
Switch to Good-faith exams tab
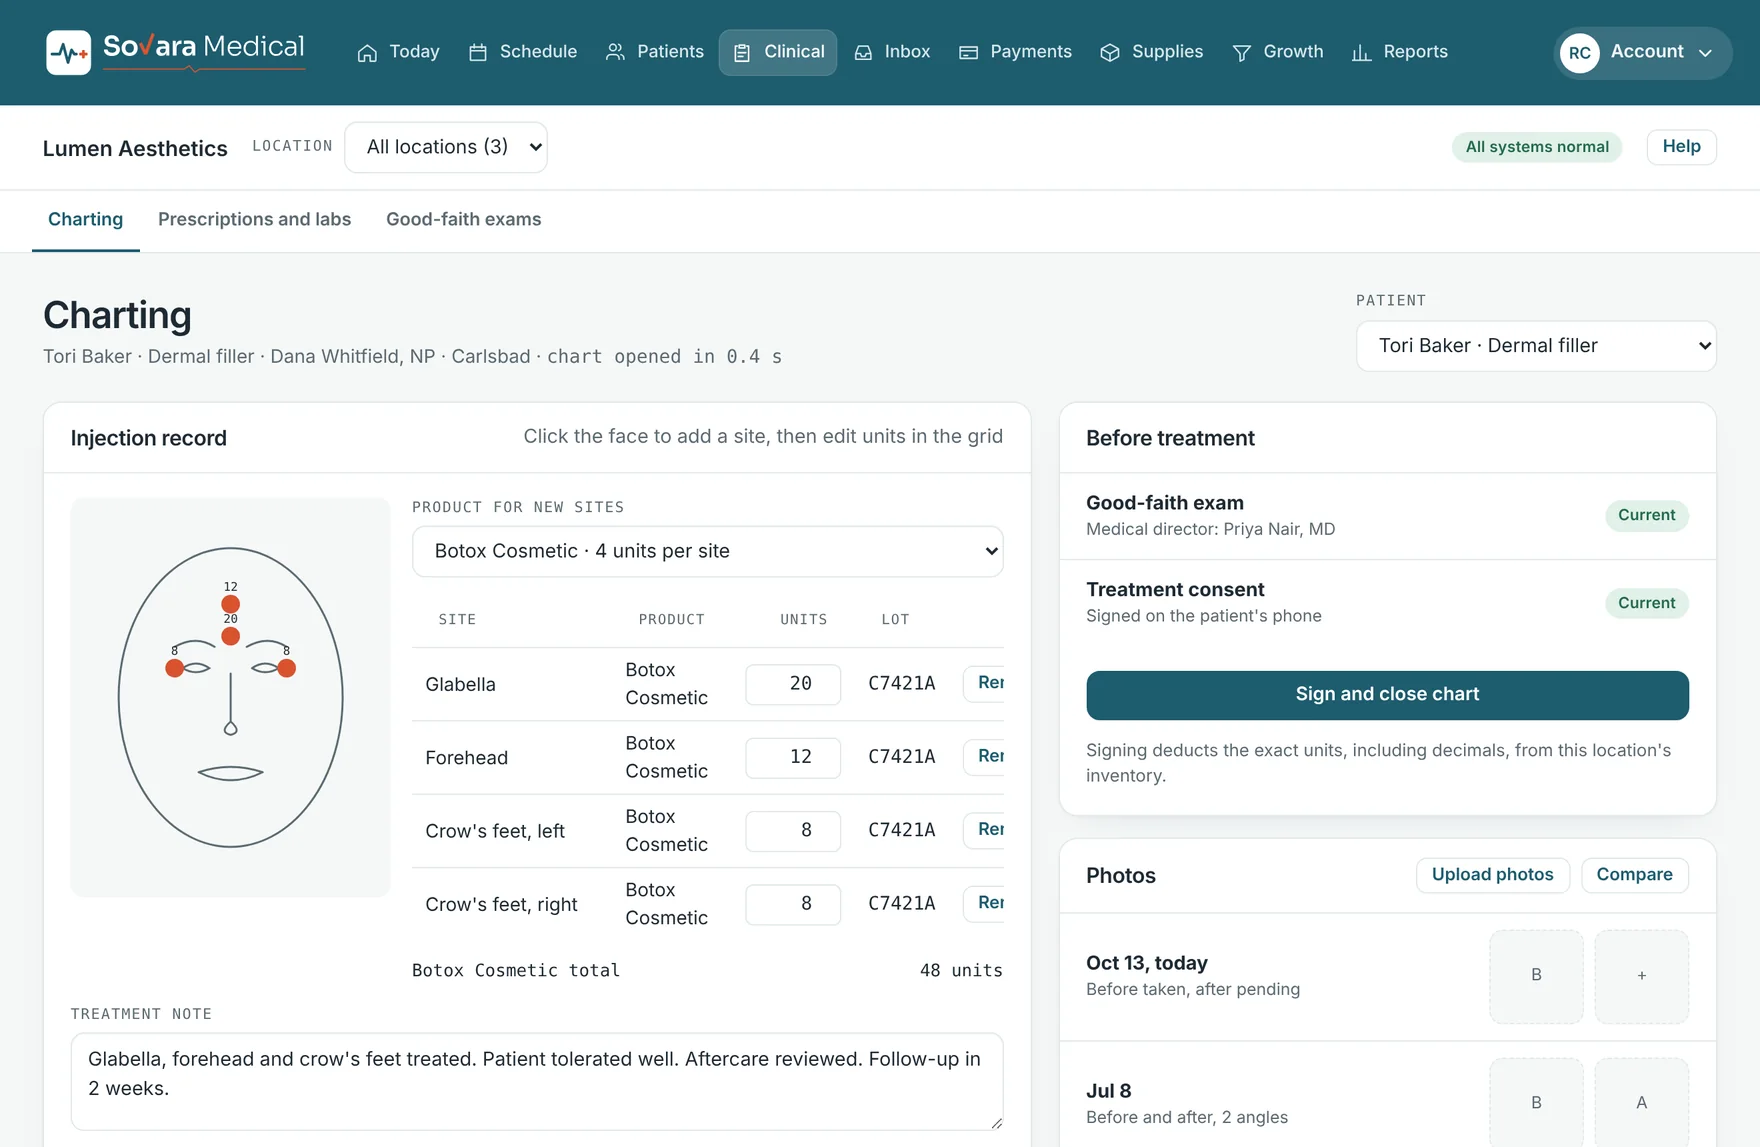pyautogui.click(x=464, y=220)
